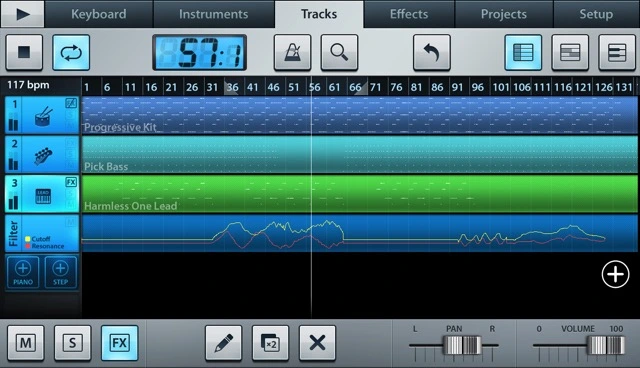Click bar 86 on the timeline ruler
The height and width of the screenshot is (368, 640).
[437, 87]
